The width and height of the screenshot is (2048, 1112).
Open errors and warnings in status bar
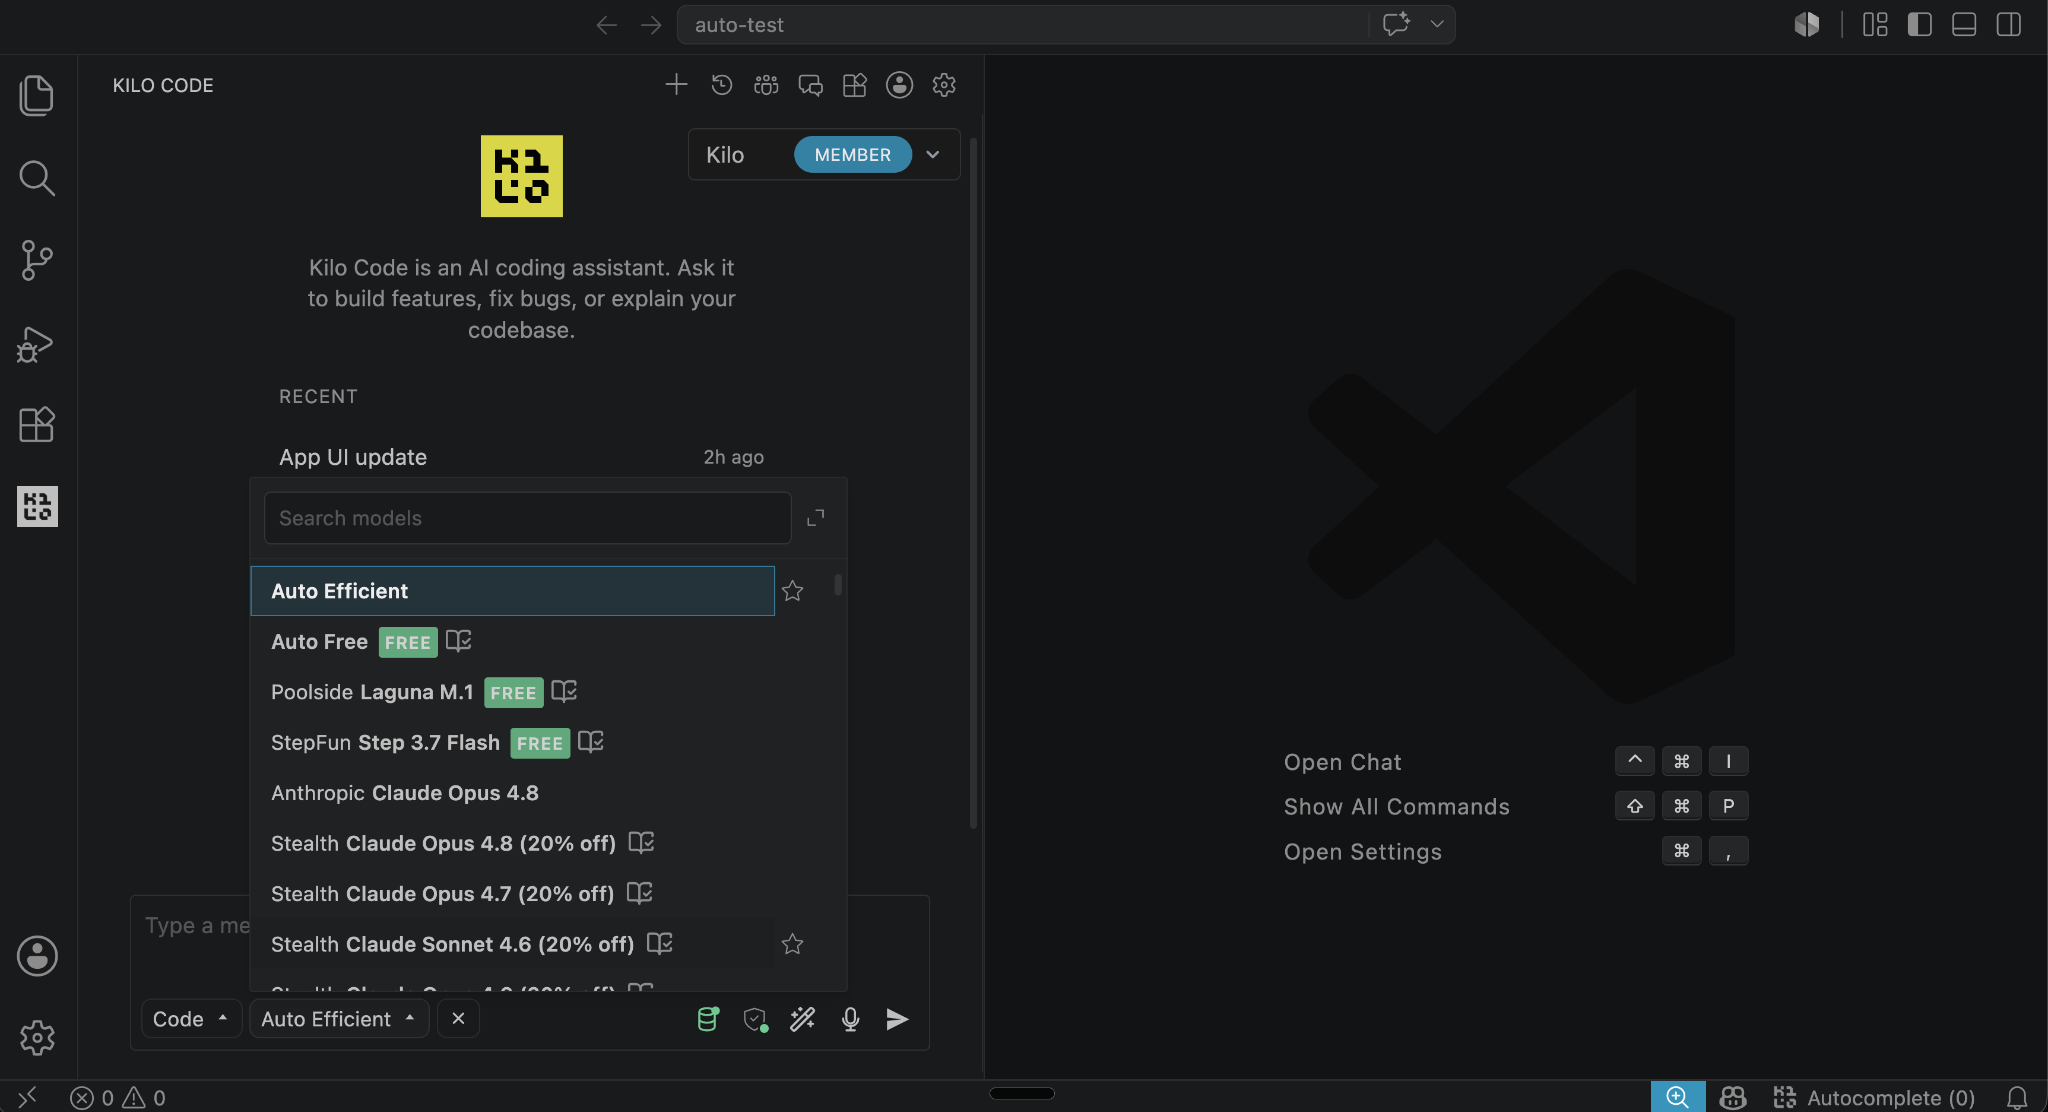118,1098
